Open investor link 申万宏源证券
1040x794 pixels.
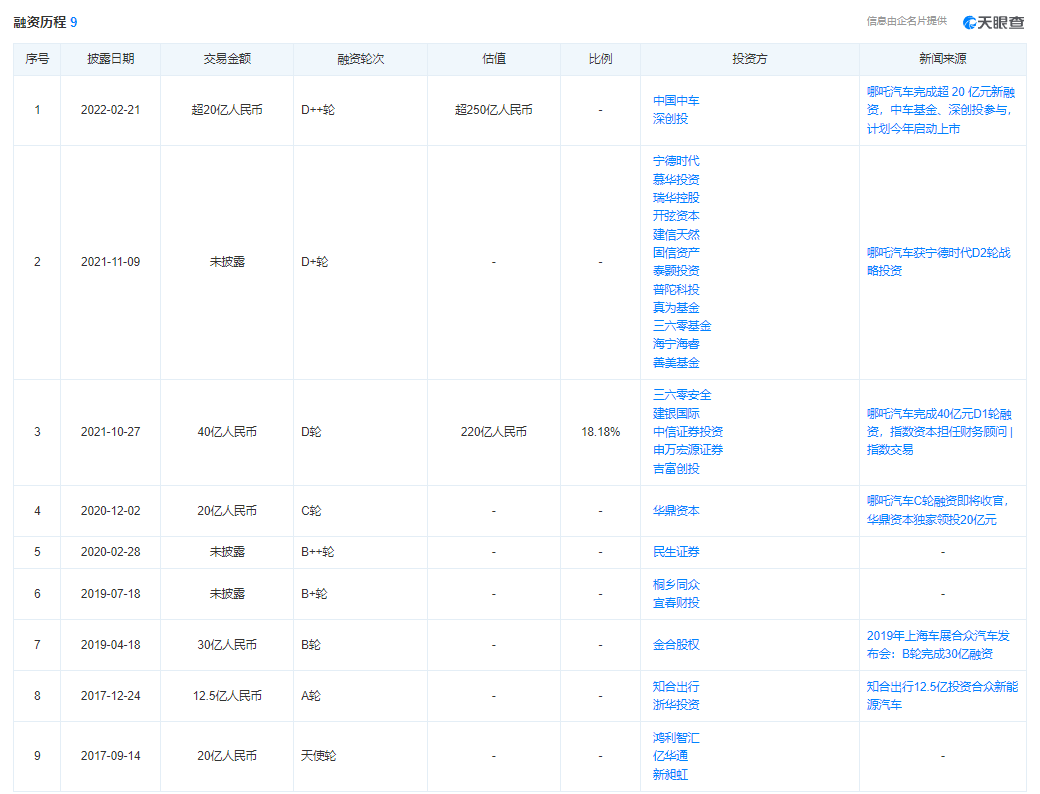688,450
